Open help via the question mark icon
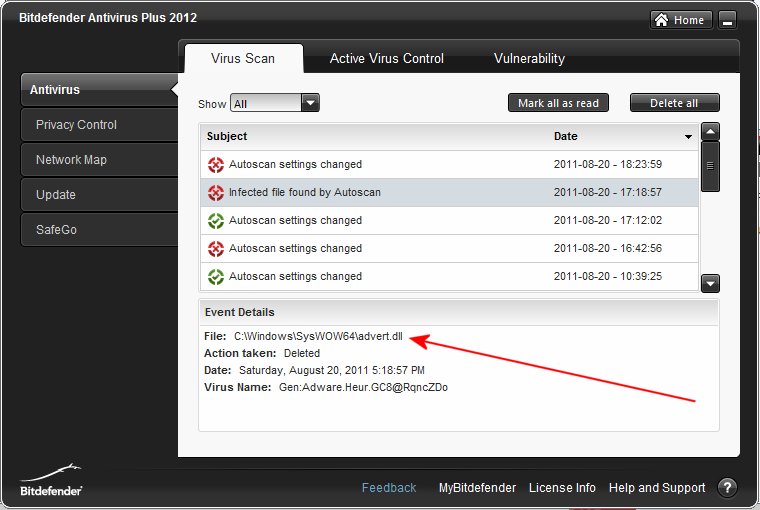Screen dimensions: 760x510 [x=727, y=487]
